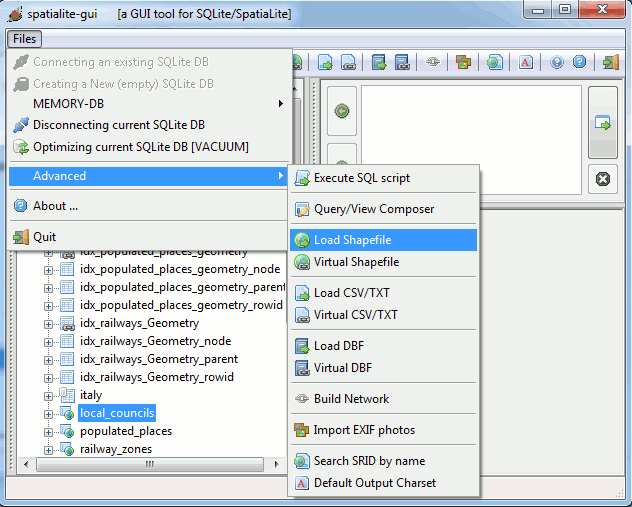The height and width of the screenshot is (507, 632).
Task: Select the railway_zones table
Action: [116, 449]
